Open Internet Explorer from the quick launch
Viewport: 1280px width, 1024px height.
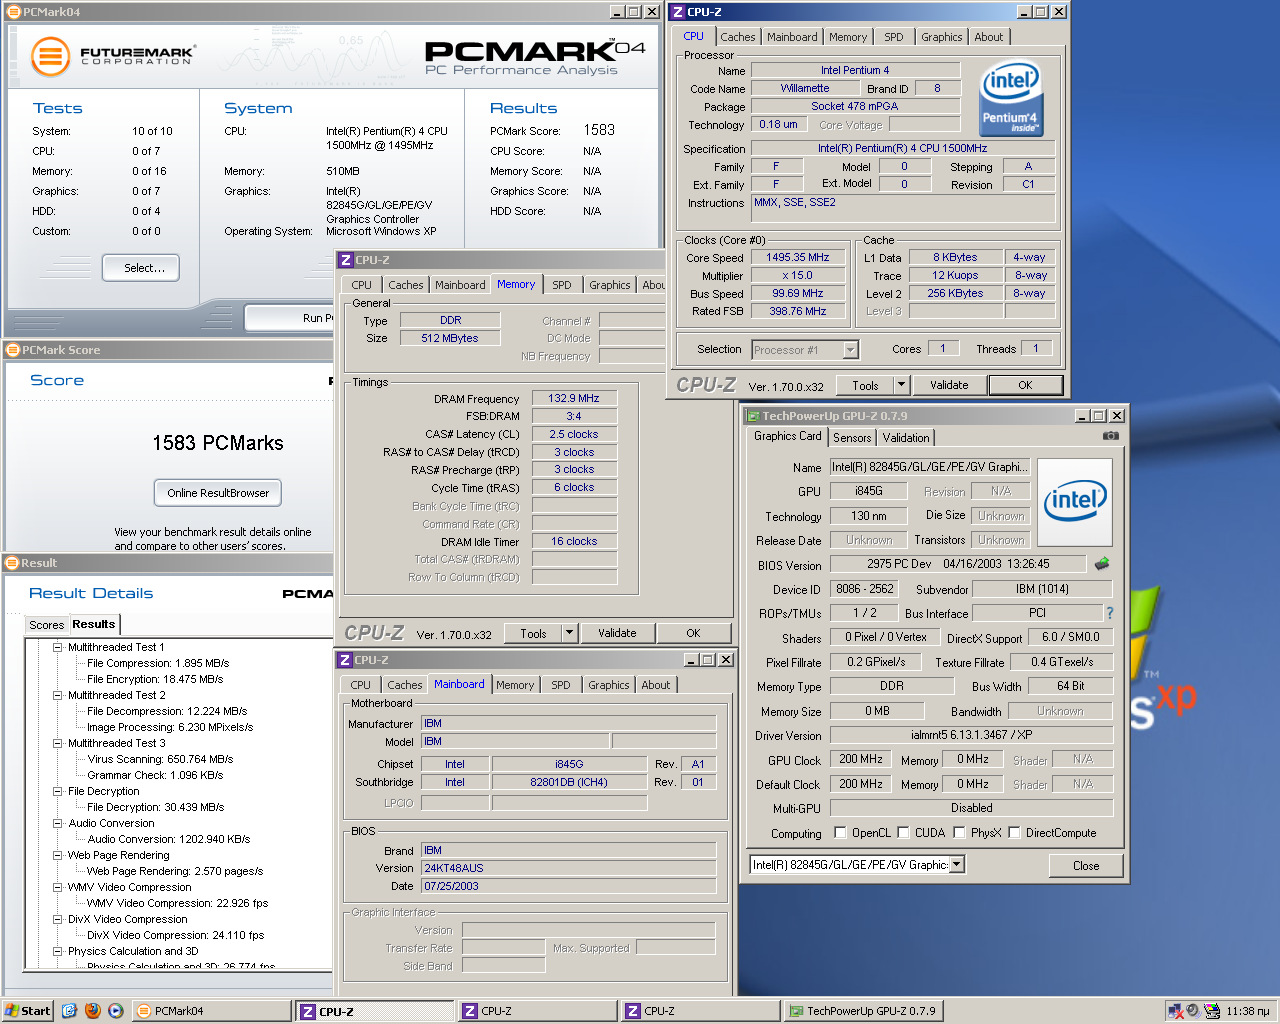pos(69,1011)
